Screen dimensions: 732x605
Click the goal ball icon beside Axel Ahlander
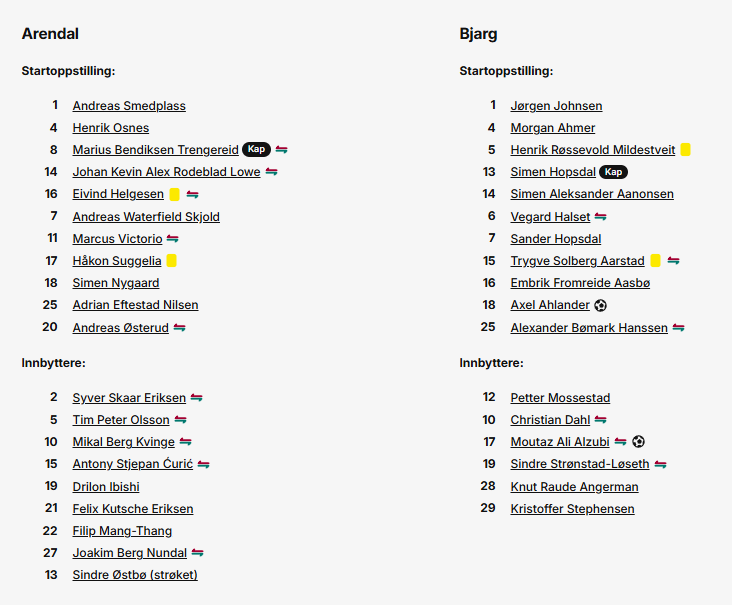point(600,305)
